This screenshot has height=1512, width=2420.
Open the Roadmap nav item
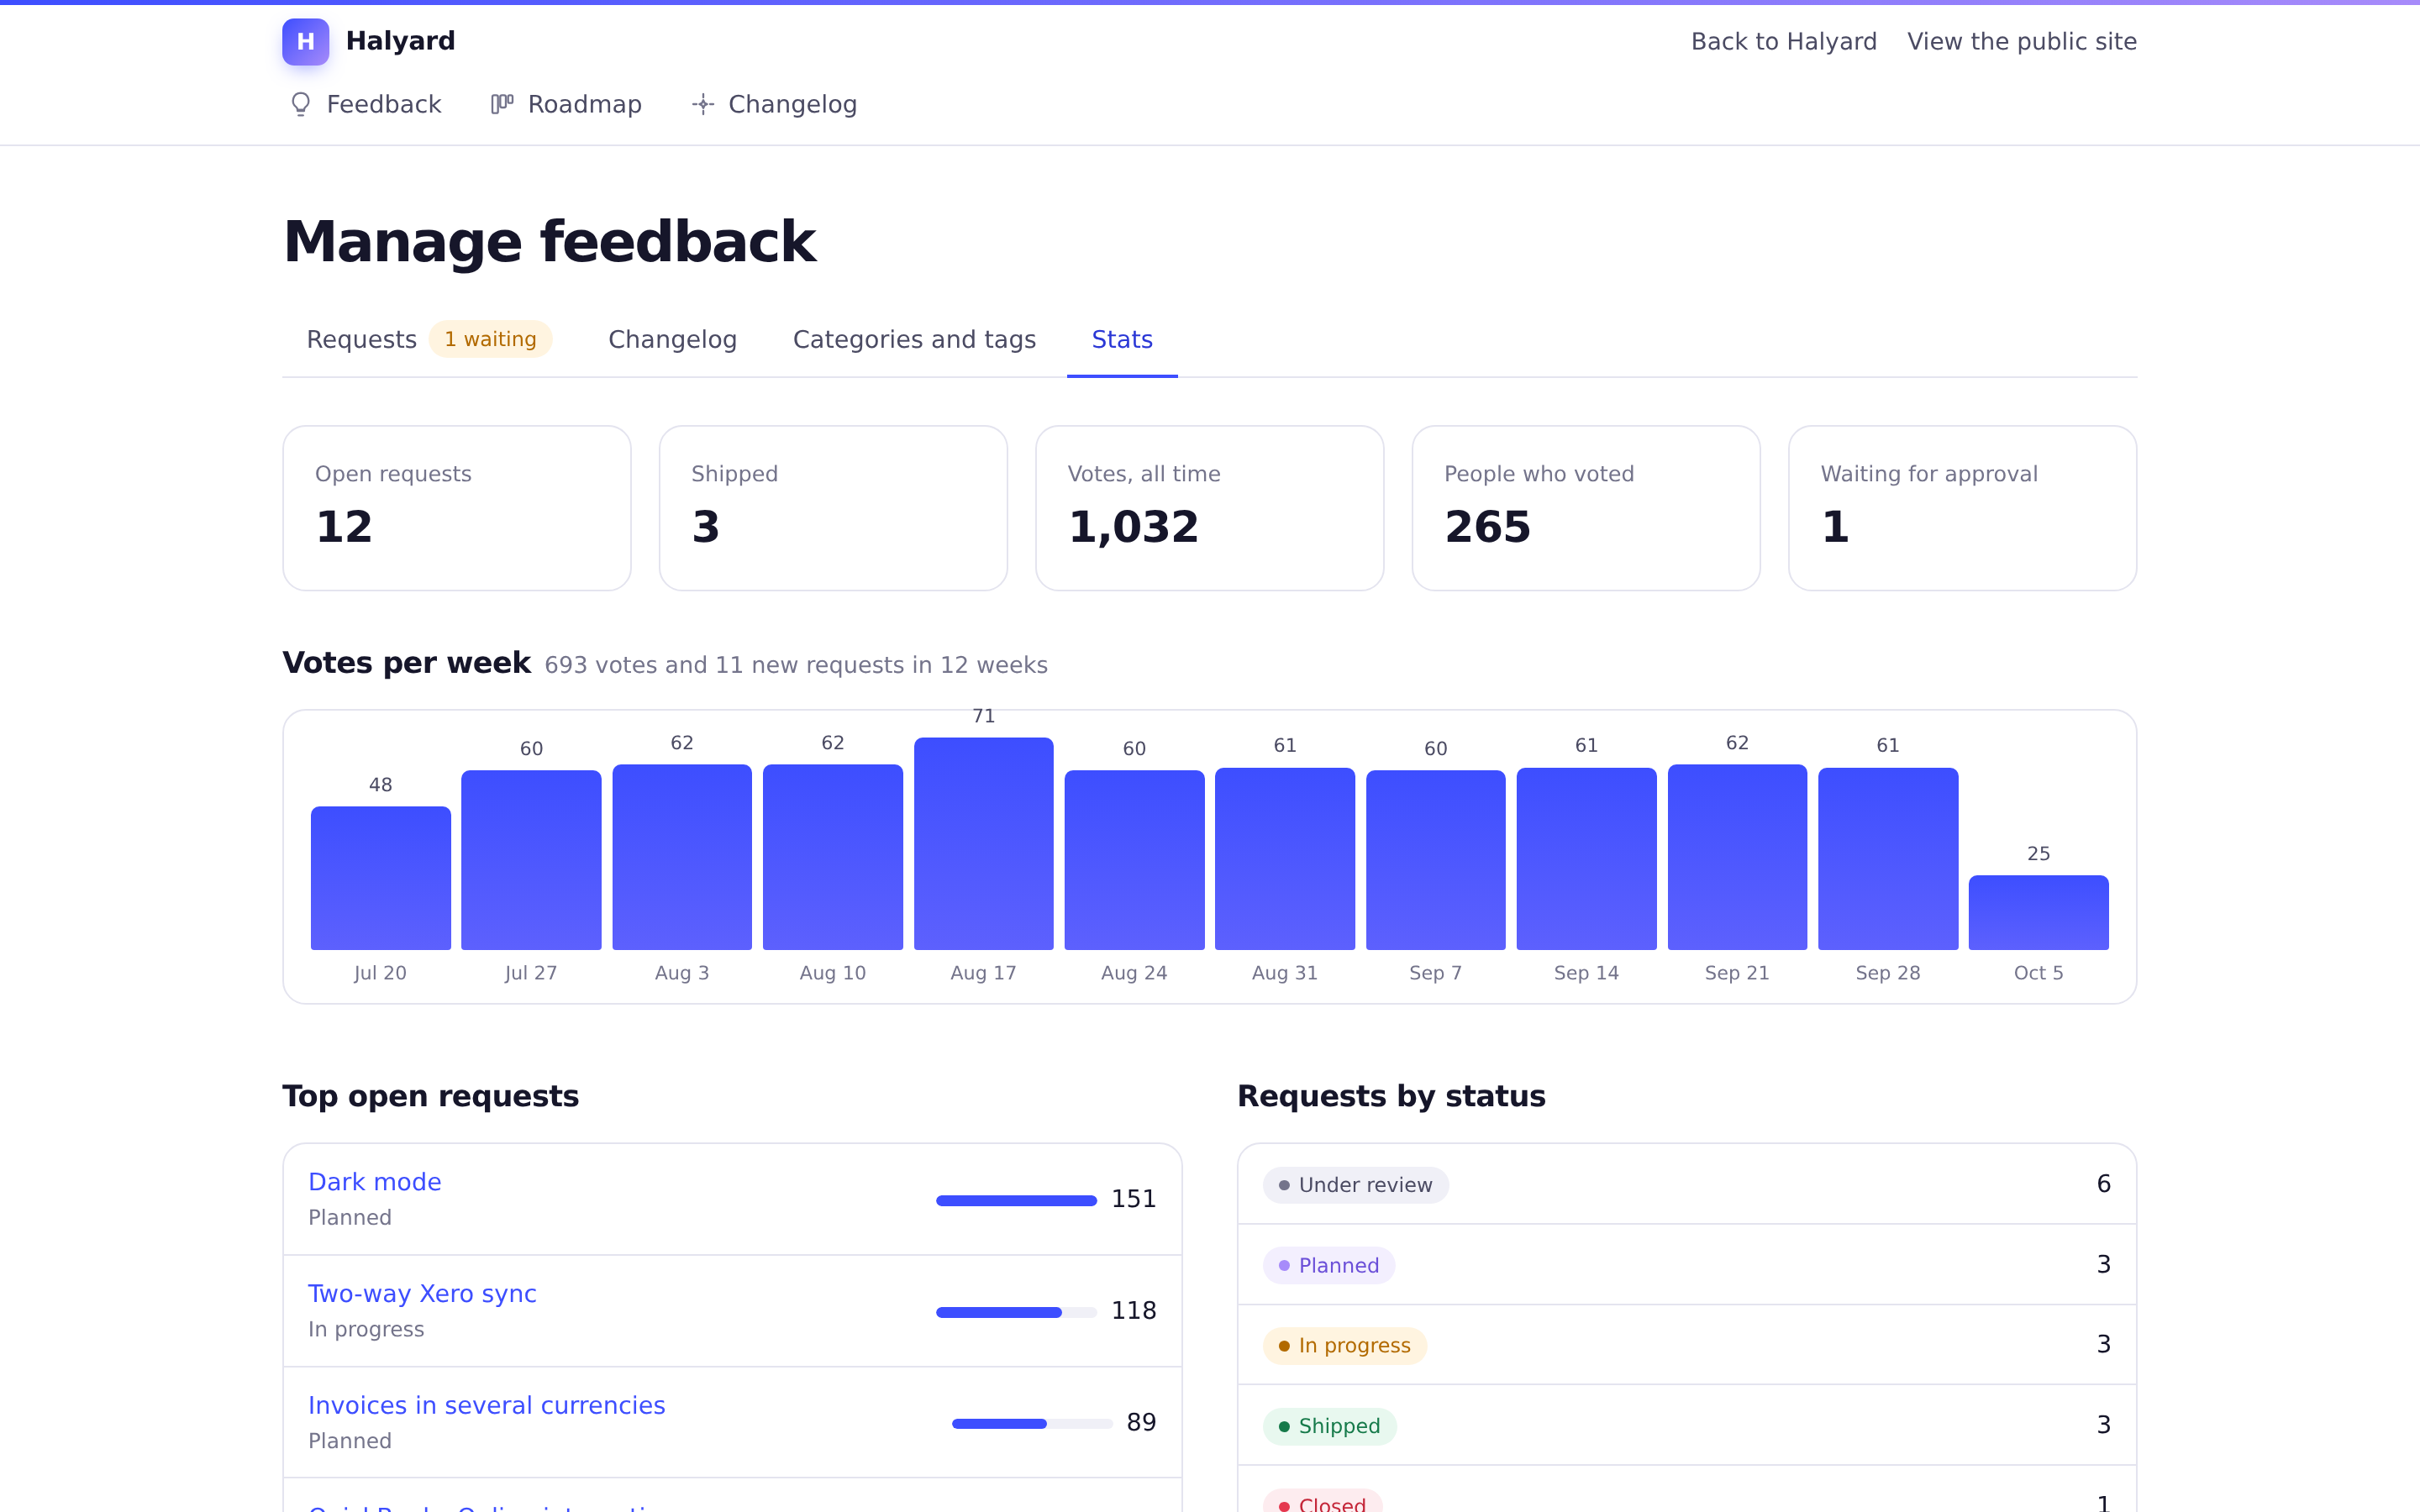click(567, 104)
